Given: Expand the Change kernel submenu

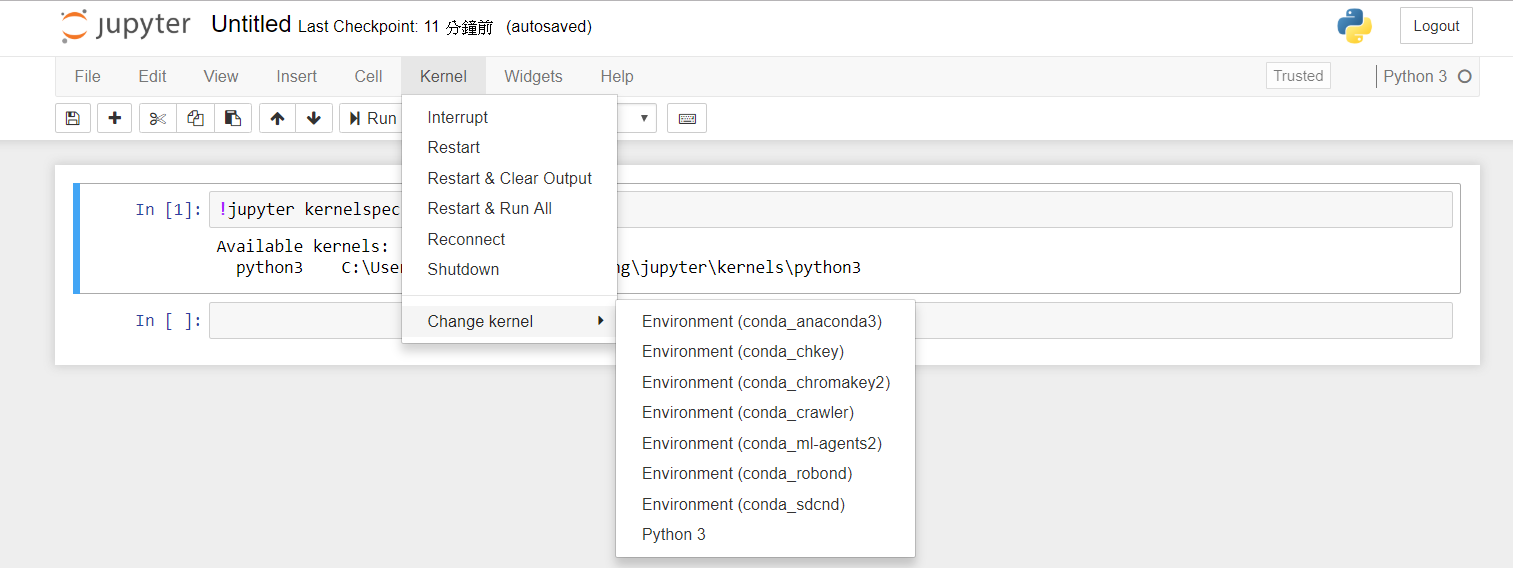Looking at the screenshot, I should pyautogui.click(x=509, y=321).
